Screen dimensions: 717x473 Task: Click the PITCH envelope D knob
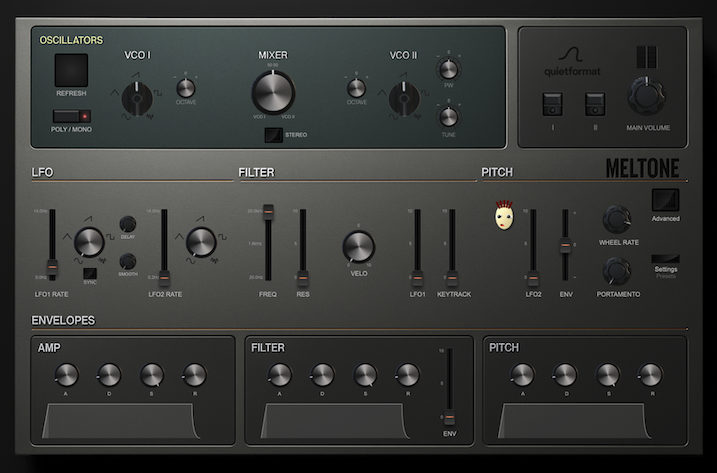pyautogui.click(x=566, y=375)
